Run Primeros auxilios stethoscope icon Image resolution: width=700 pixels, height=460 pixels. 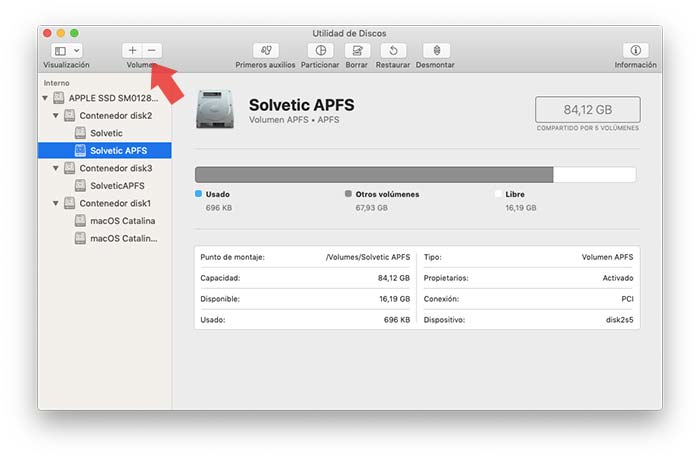(x=266, y=50)
